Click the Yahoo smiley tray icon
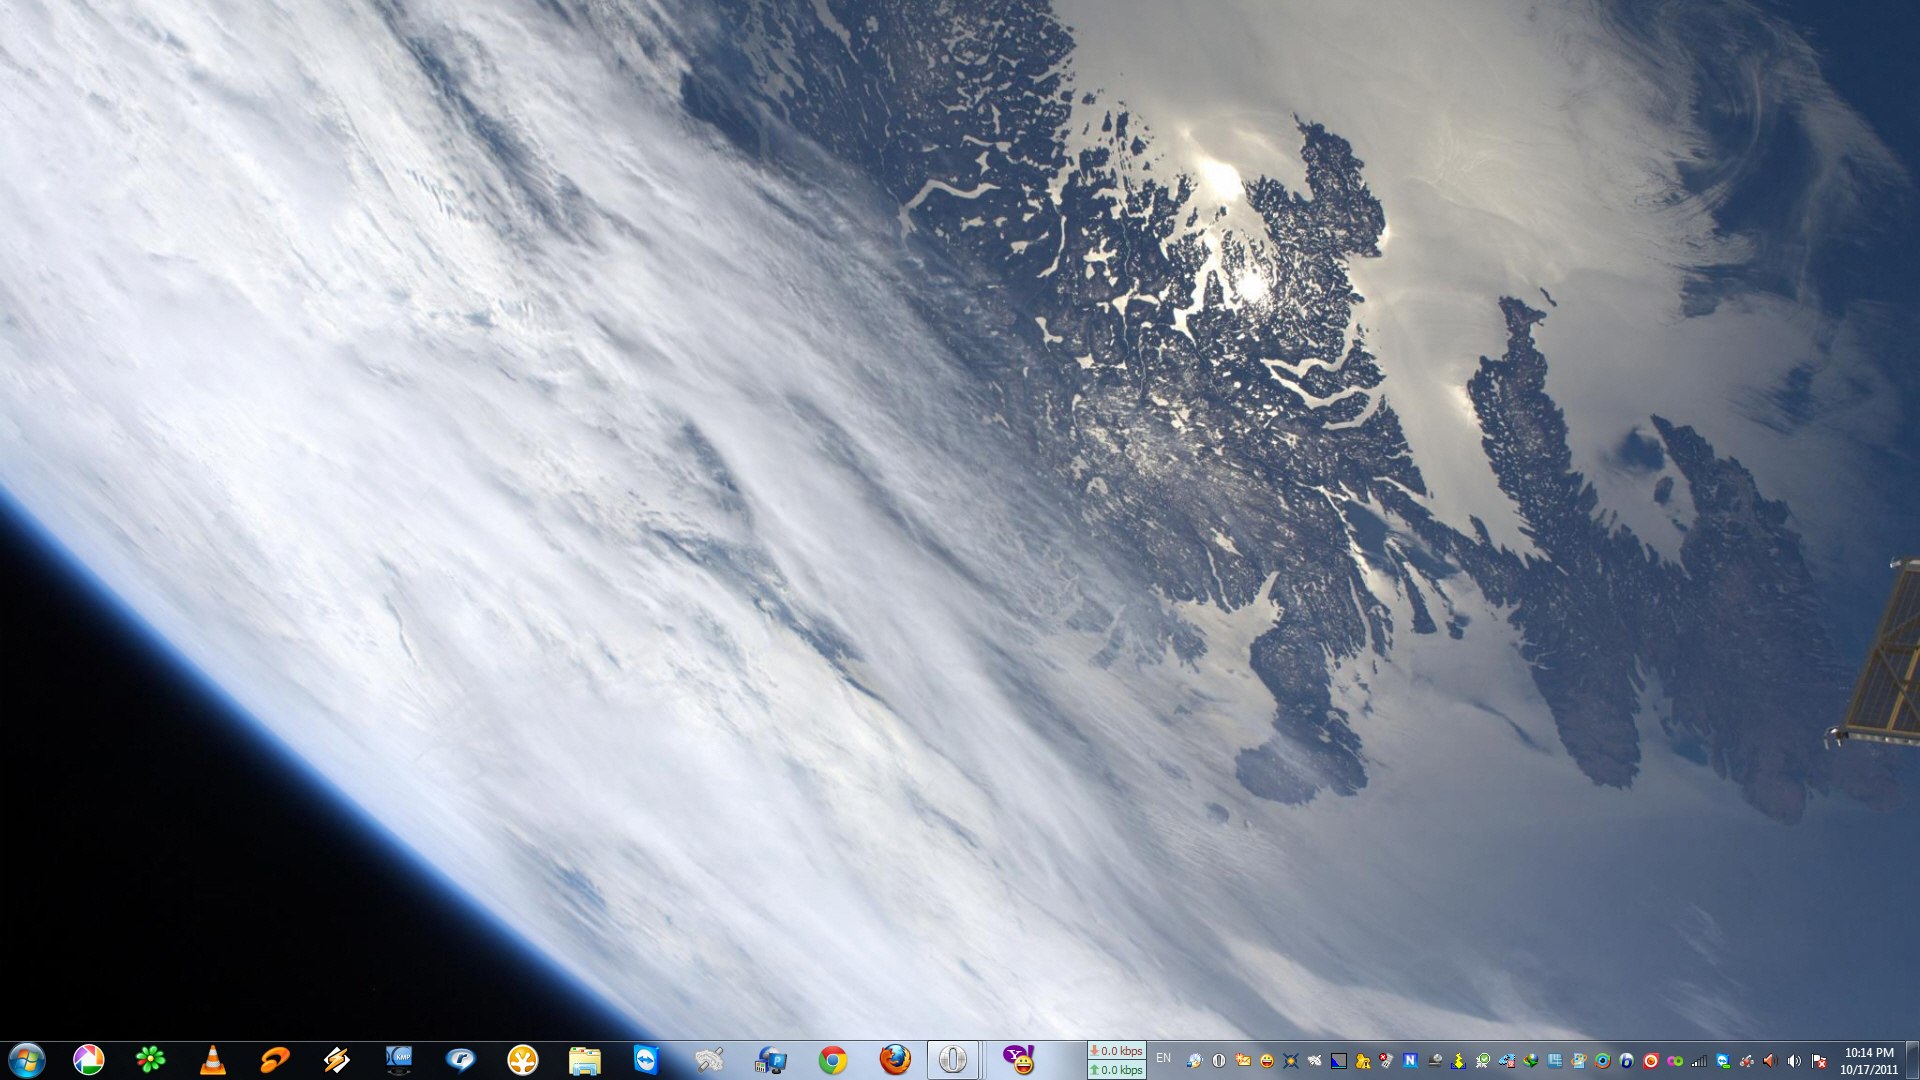This screenshot has width=1920, height=1080. [x=1267, y=1060]
